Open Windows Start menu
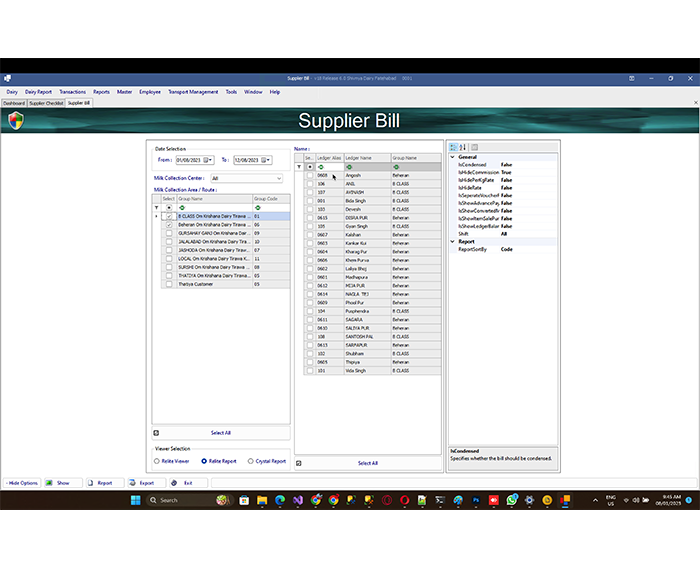Screen dimensions: 700x568 136,500
